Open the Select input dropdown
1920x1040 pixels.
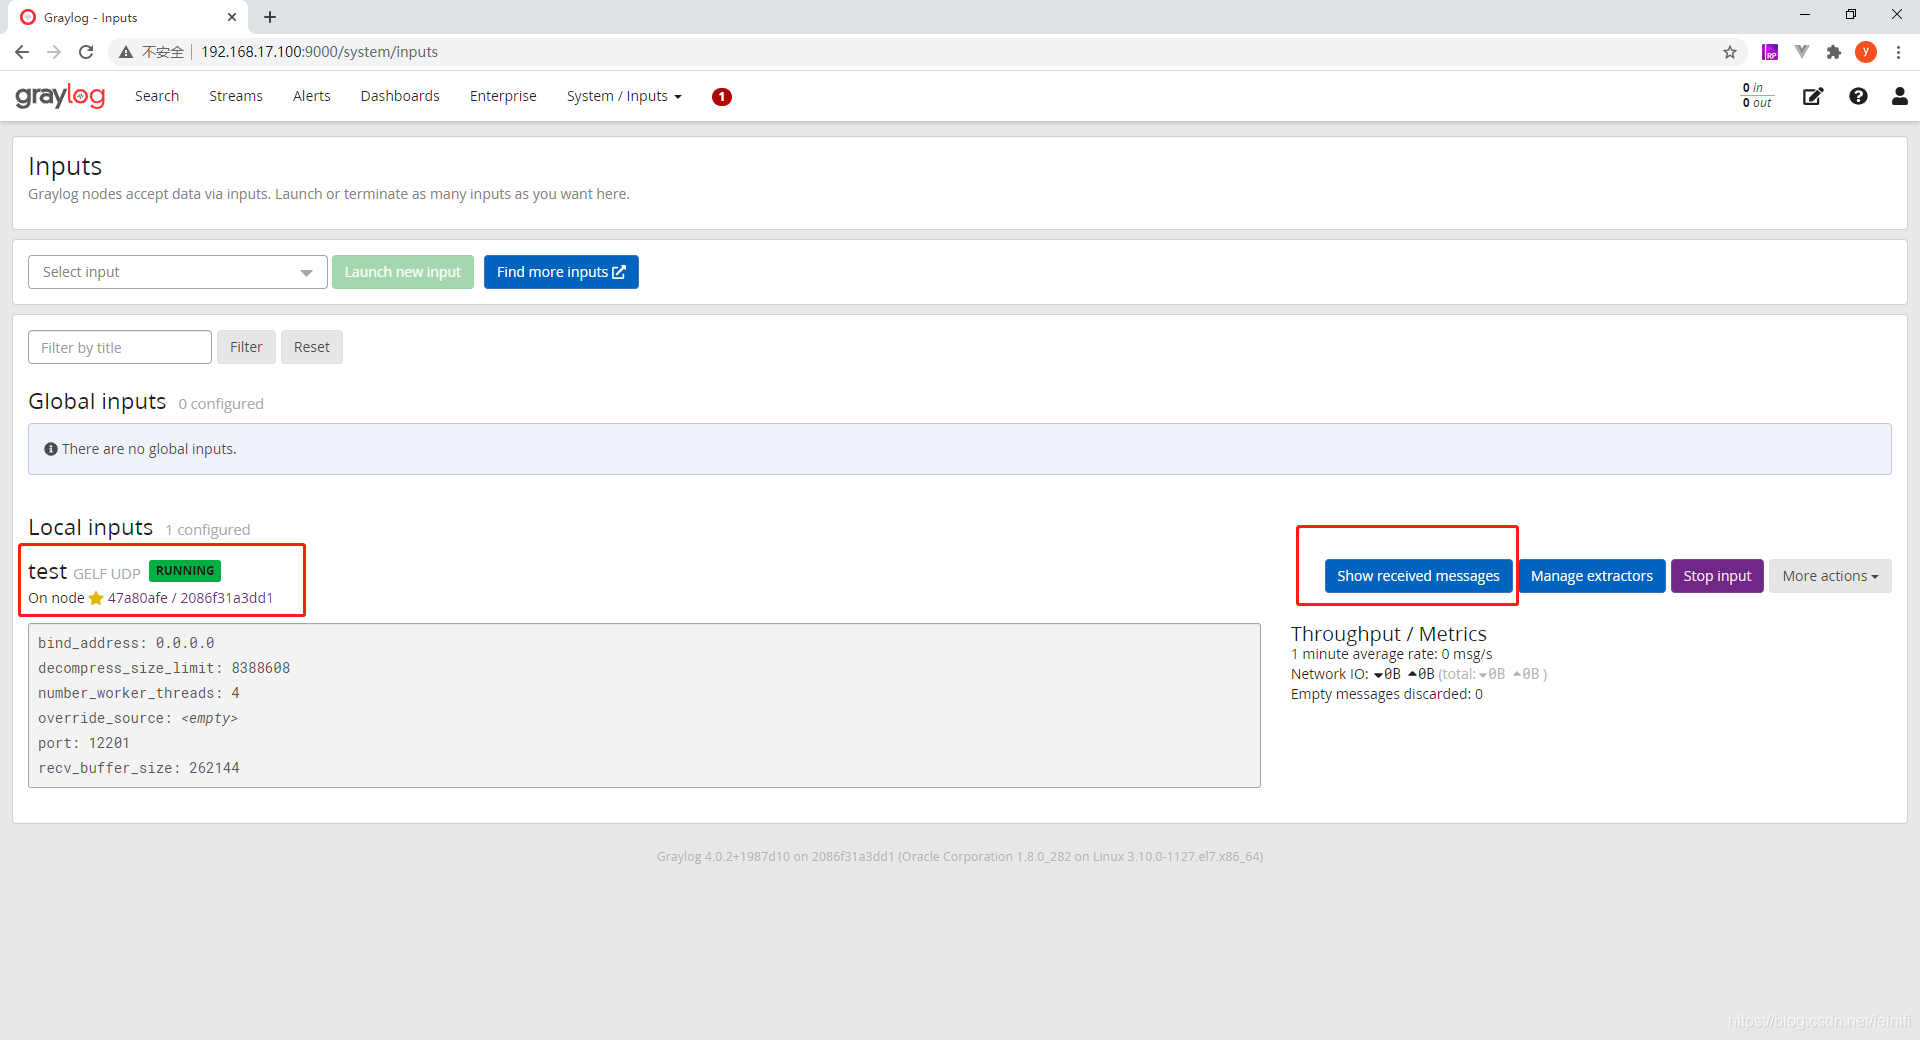click(178, 272)
